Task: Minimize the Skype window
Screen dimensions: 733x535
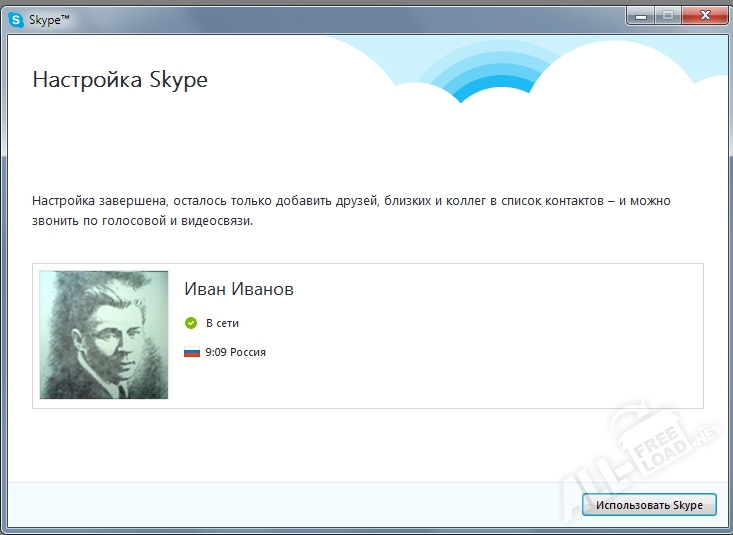Action: point(640,16)
